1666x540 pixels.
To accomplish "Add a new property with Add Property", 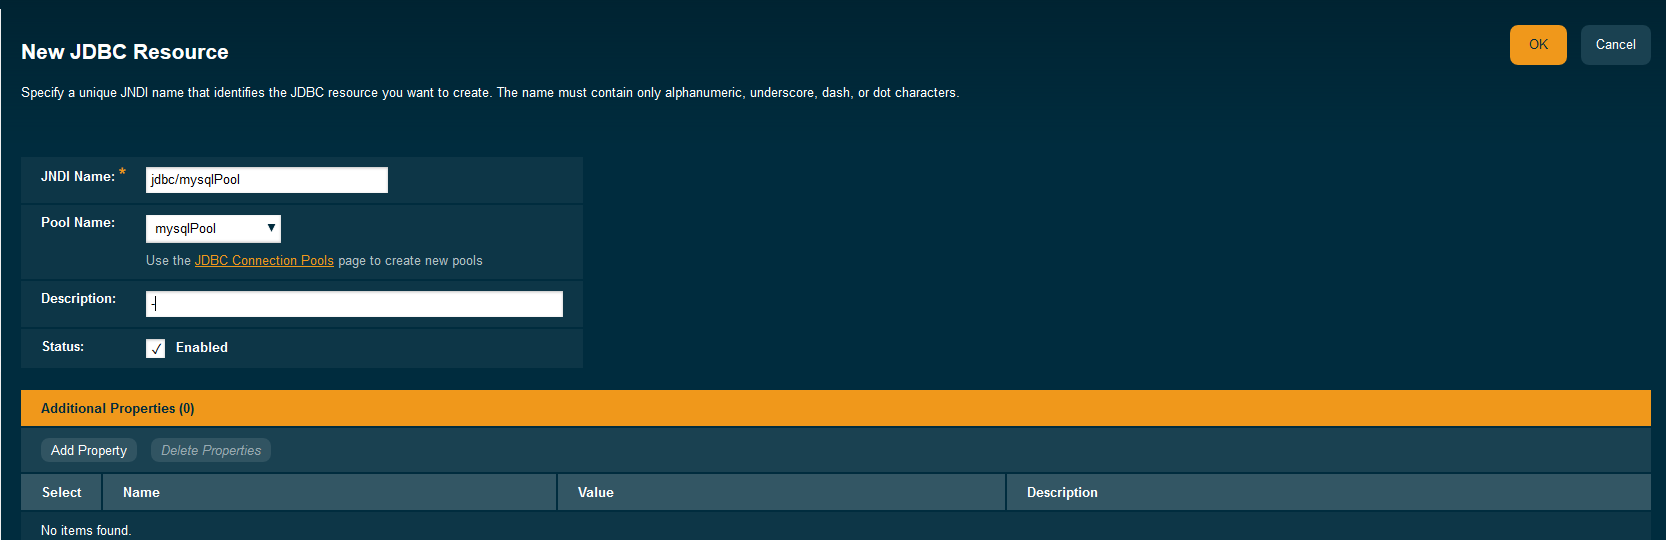I will 89,450.
